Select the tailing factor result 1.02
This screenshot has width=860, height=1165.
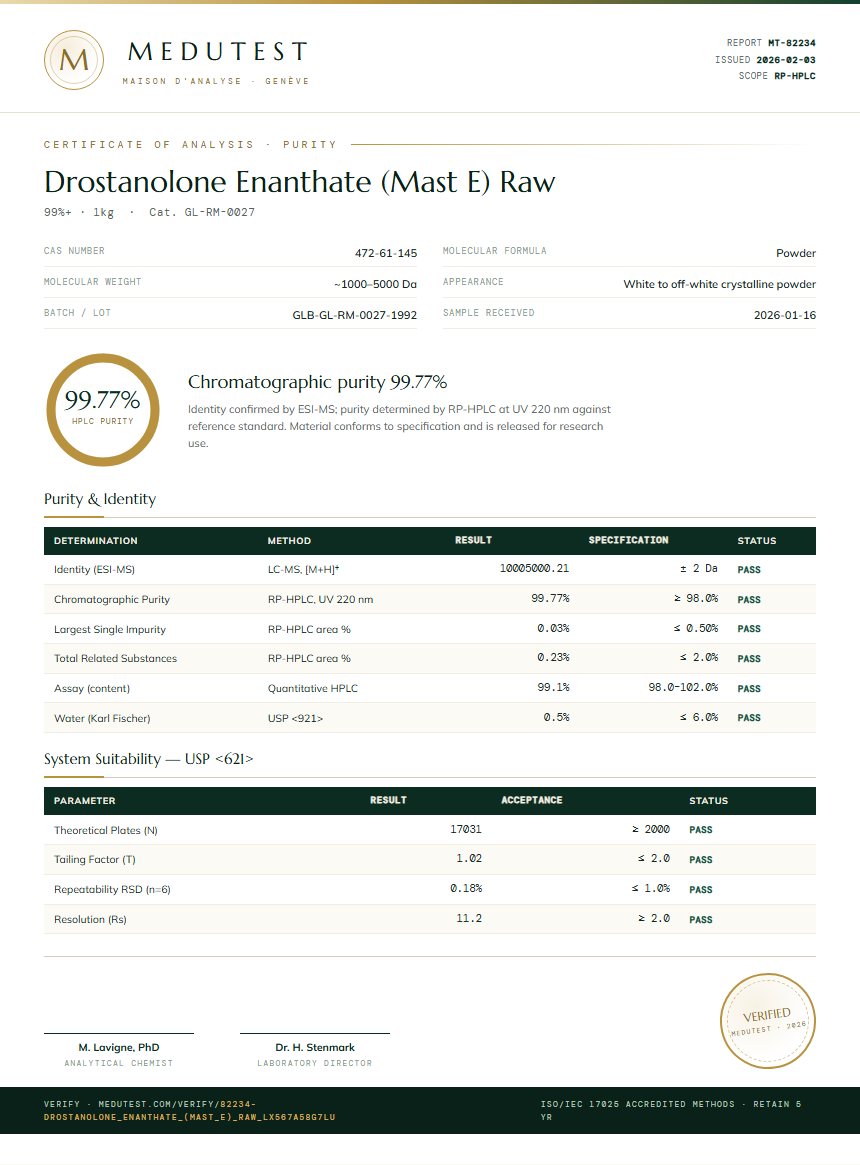point(469,859)
